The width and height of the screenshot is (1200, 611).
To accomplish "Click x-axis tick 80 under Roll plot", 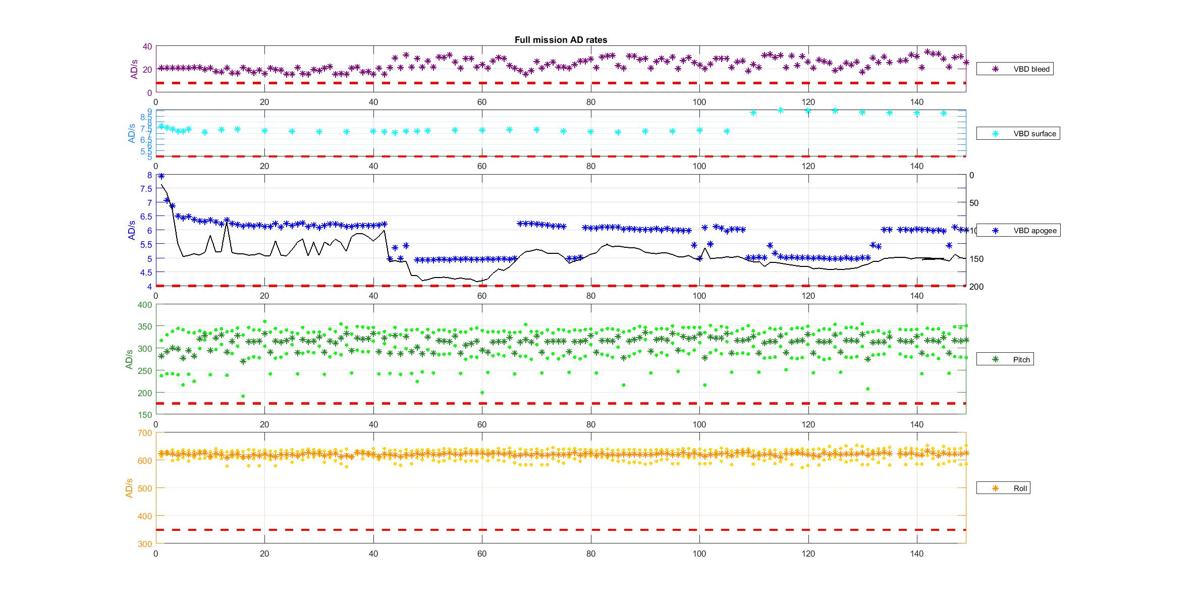I will click(x=590, y=552).
